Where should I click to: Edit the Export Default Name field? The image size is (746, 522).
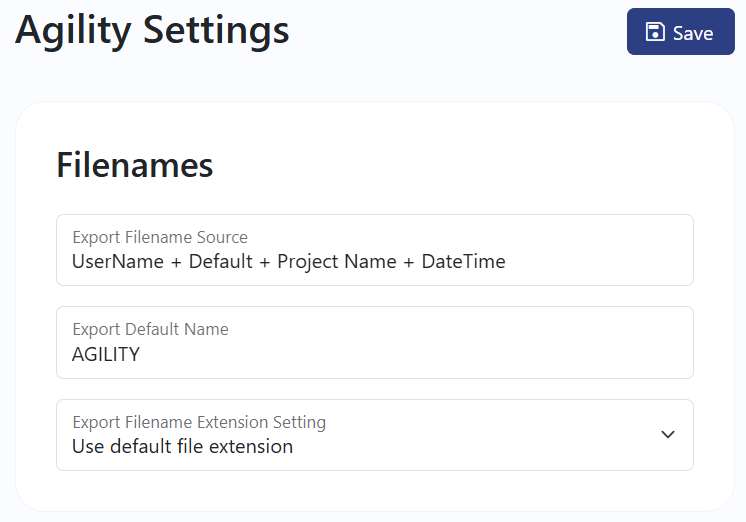point(375,343)
